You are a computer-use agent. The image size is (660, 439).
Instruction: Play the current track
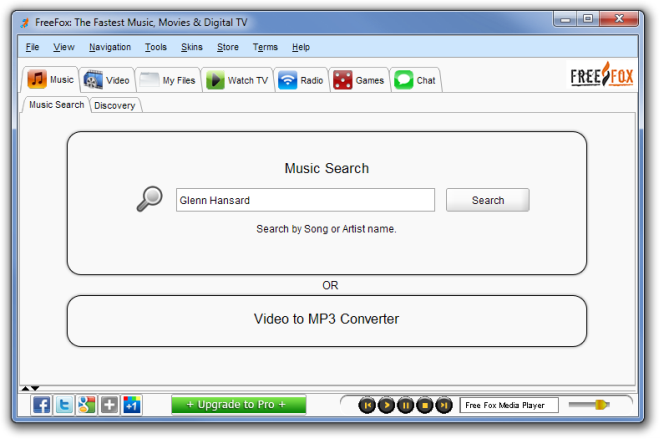[386, 405]
